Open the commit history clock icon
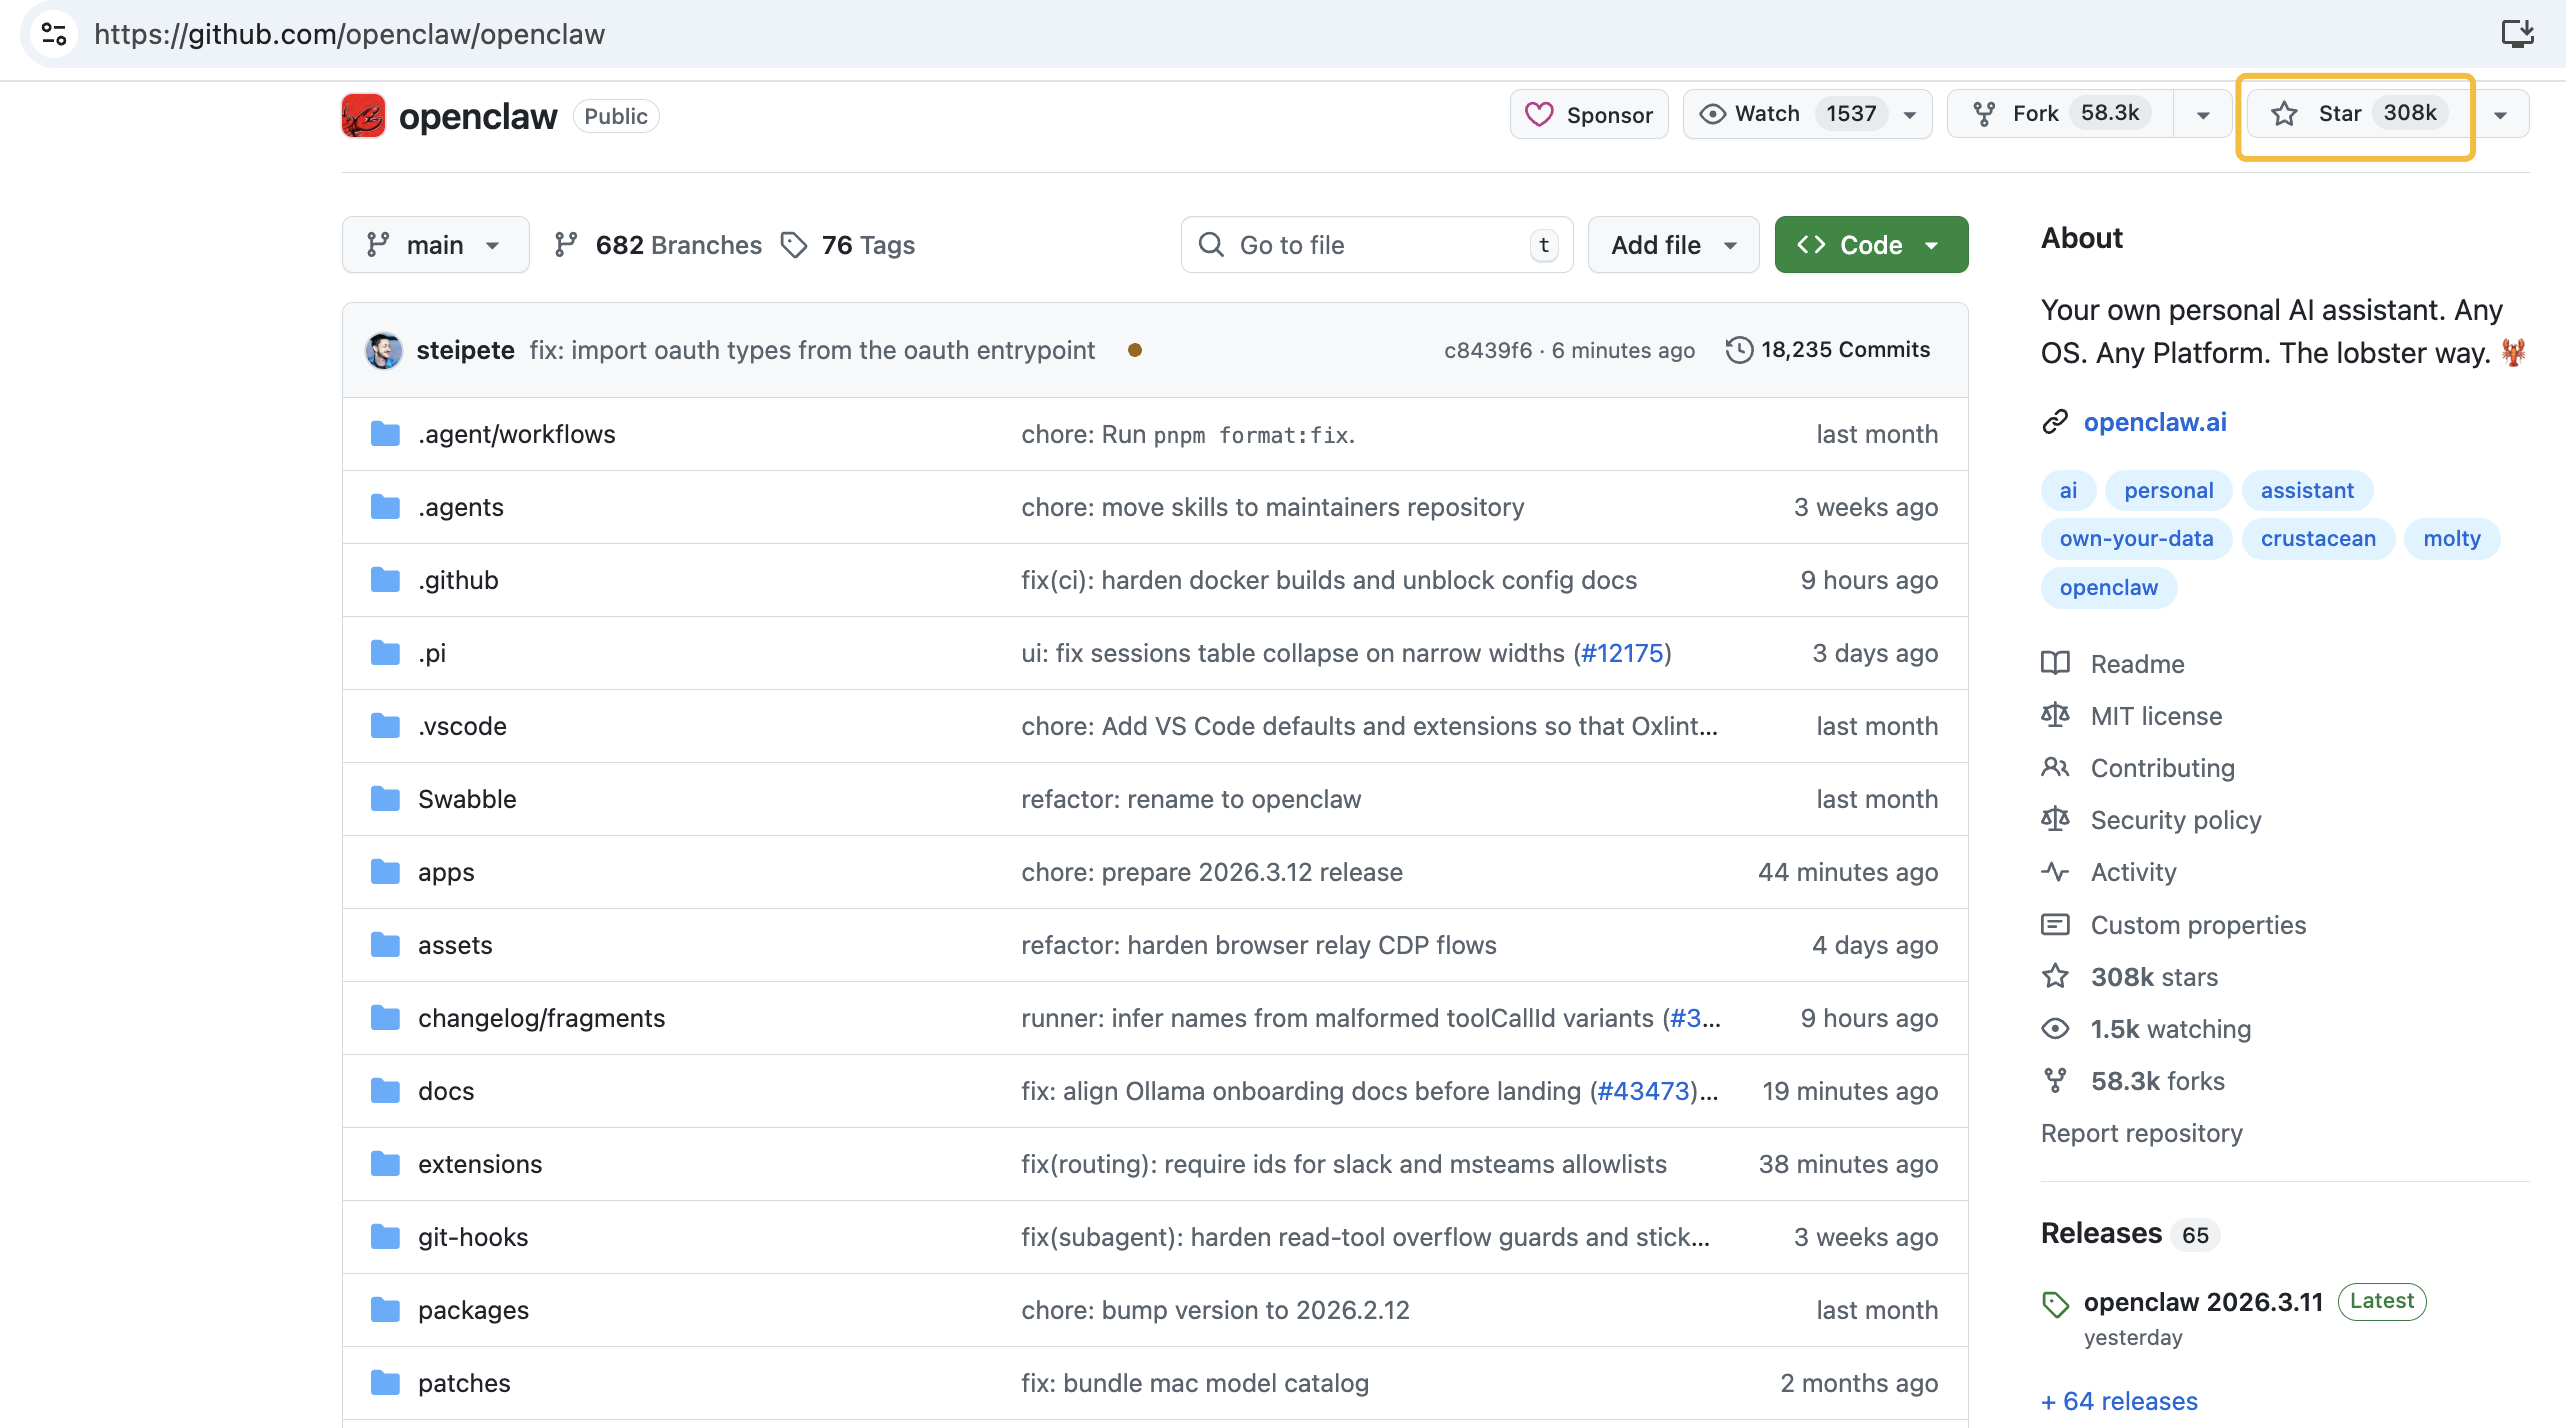Screen dimensions: 2566x1428 click(x=1739, y=350)
